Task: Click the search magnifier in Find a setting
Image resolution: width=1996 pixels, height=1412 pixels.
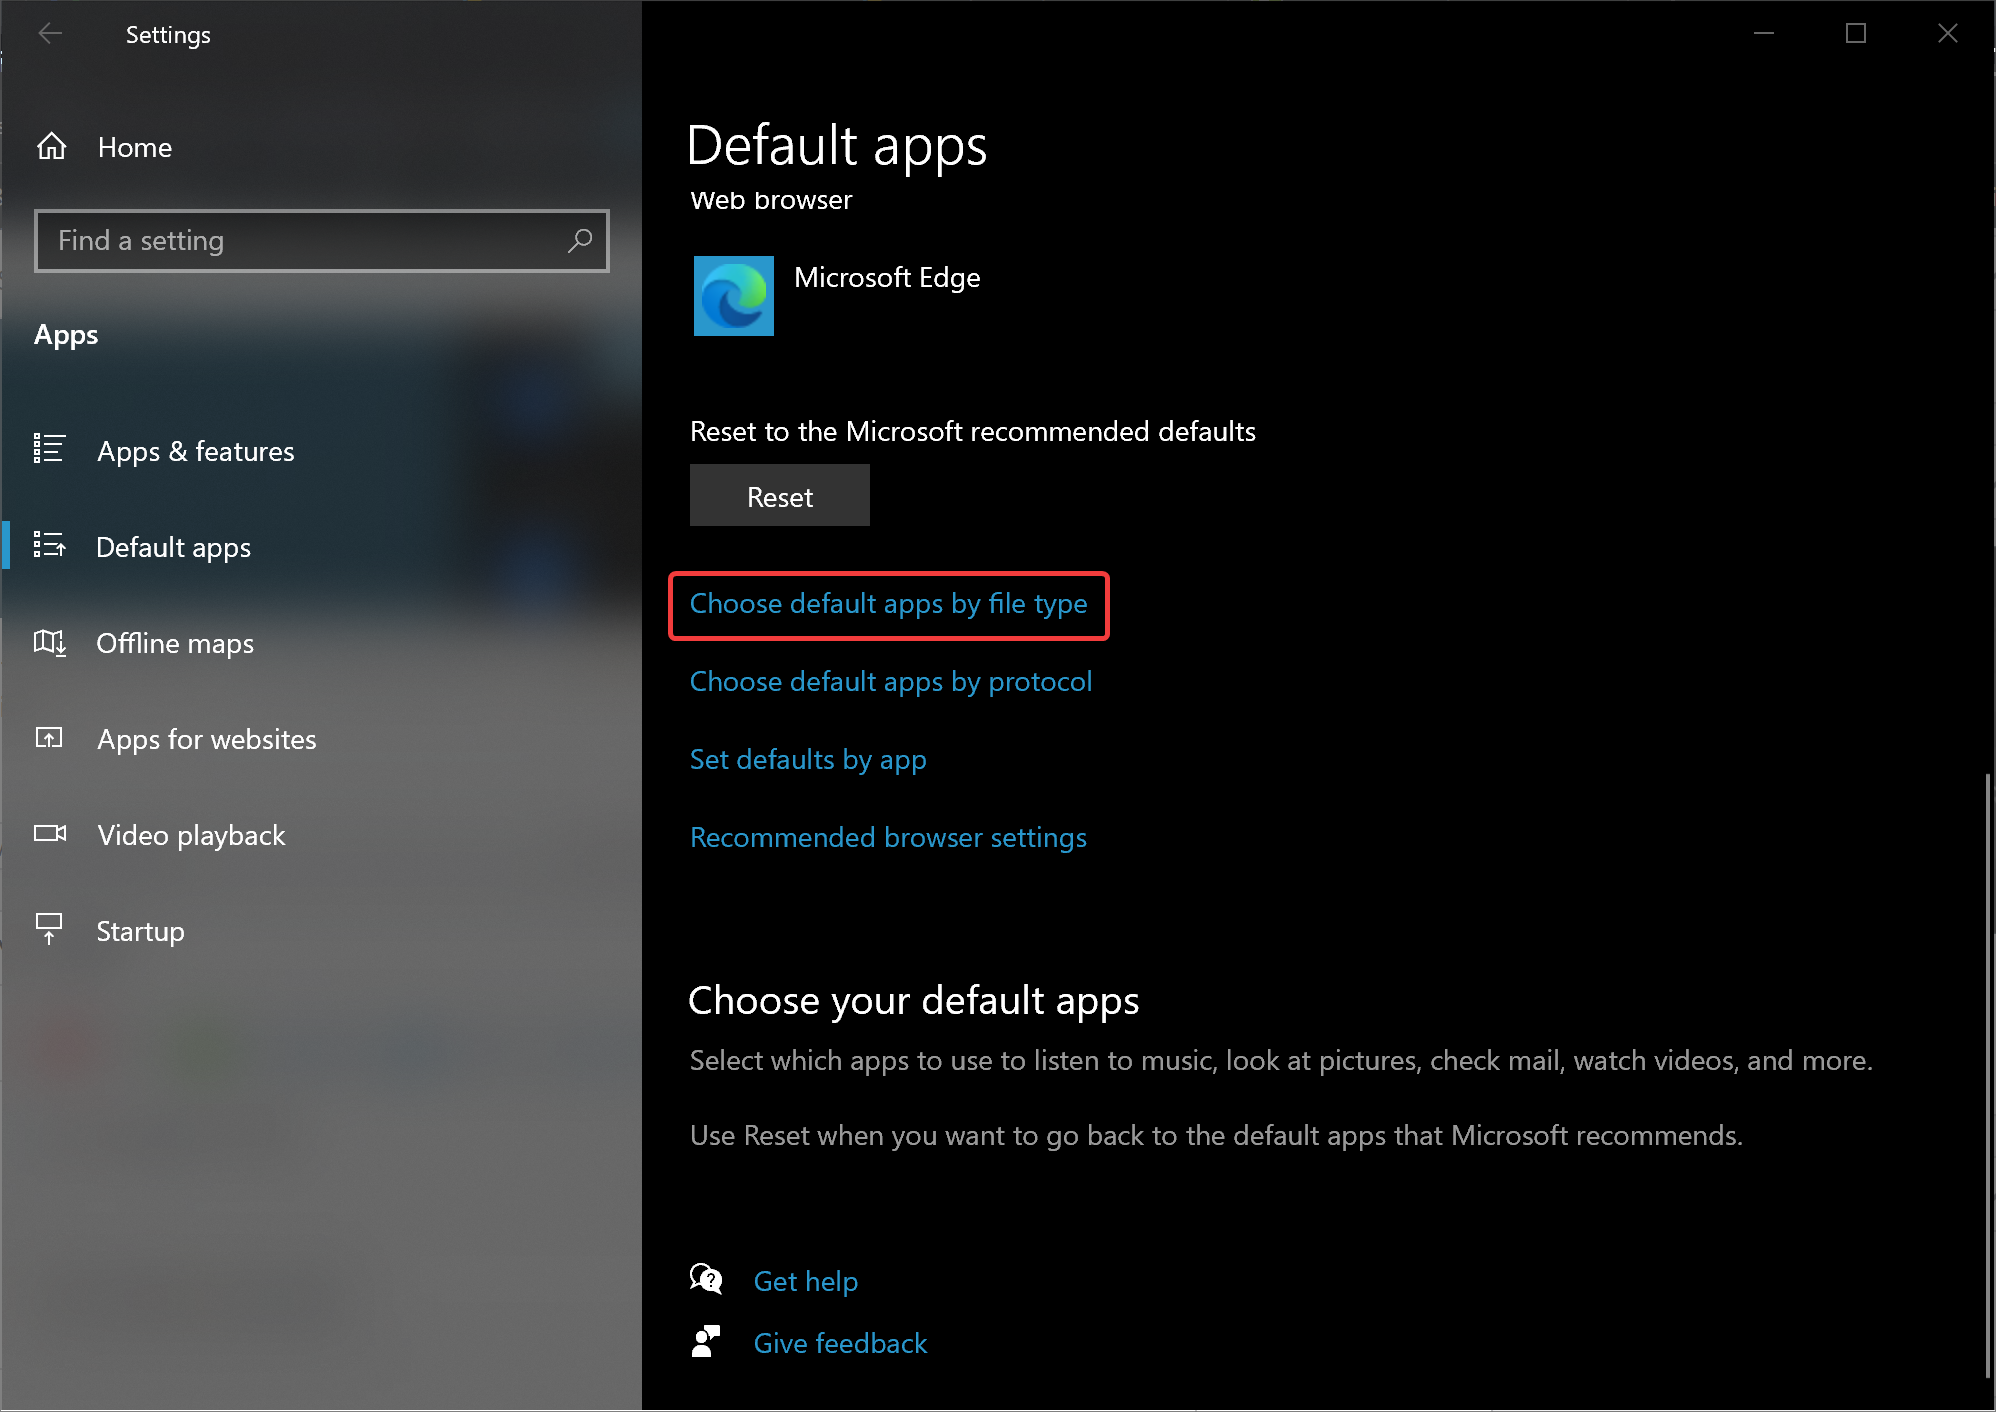Action: [580, 241]
